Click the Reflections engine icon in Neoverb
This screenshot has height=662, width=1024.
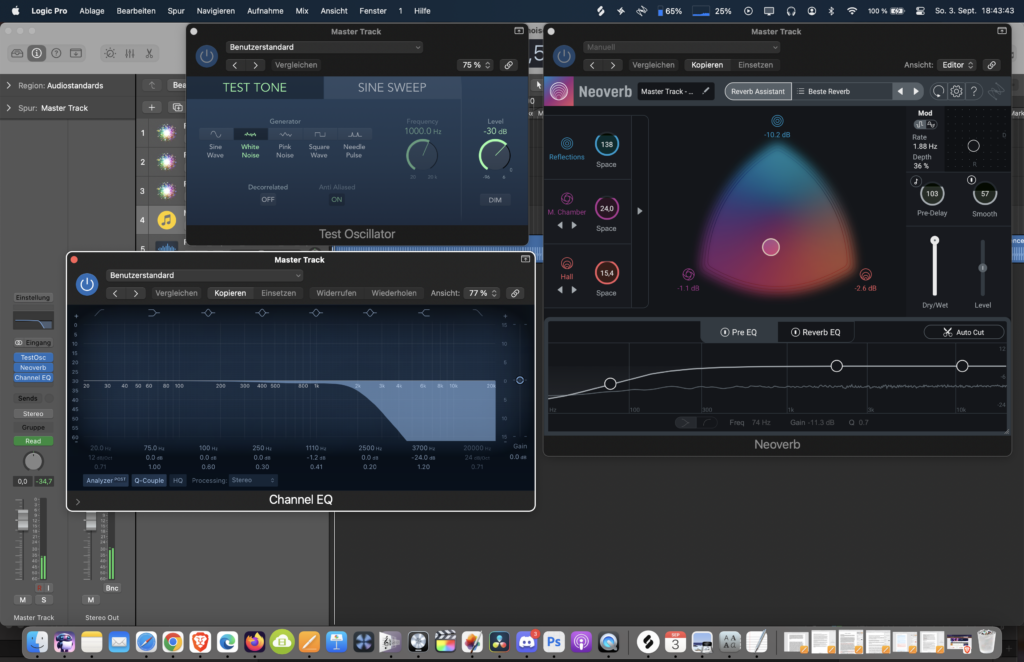pos(567,144)
